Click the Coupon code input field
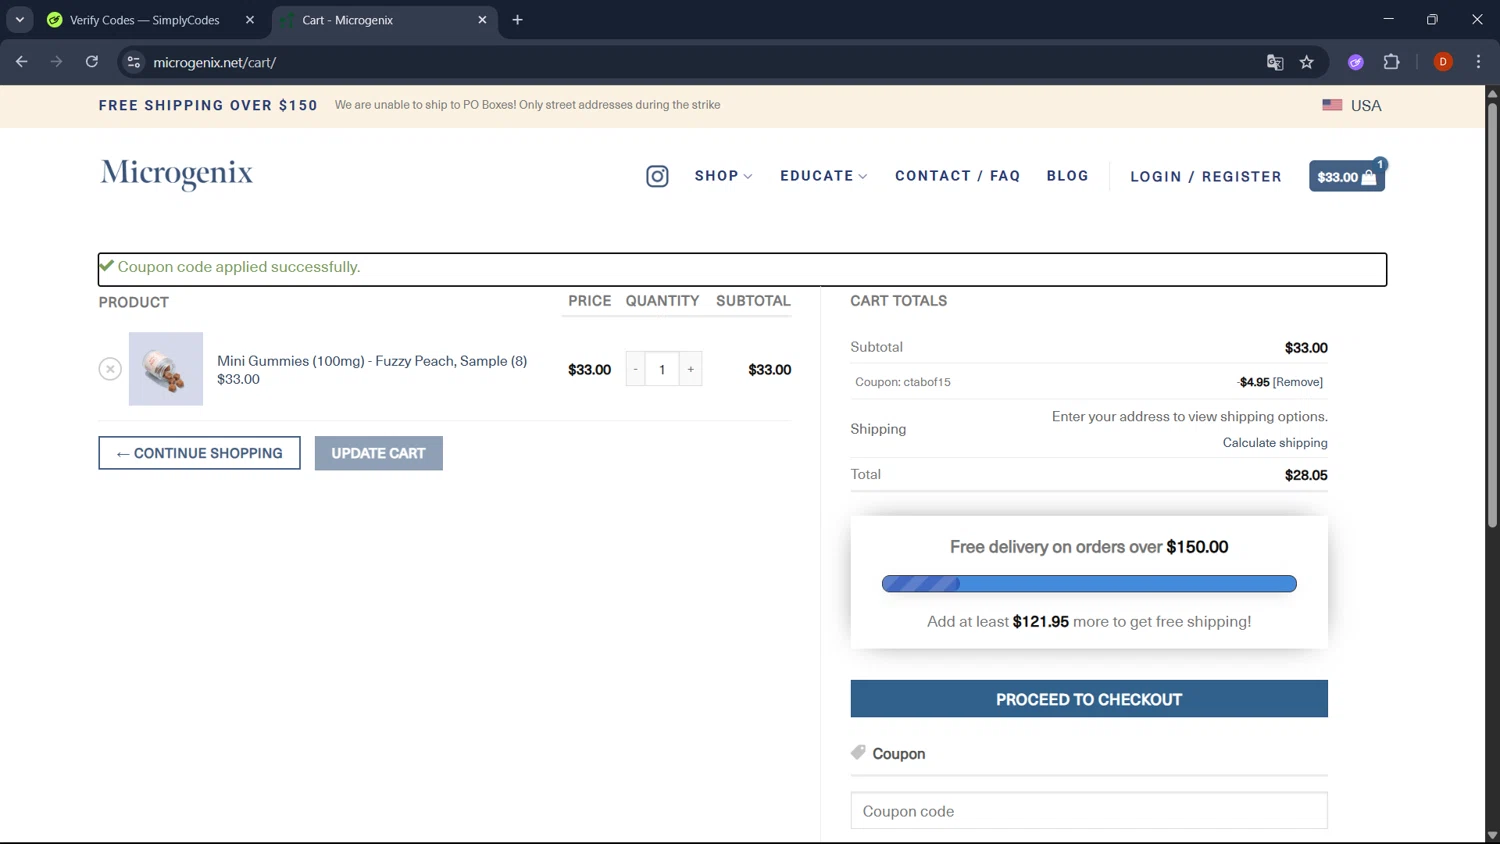Viewport: 1500px width, 844px height. tap(1089, 811)
